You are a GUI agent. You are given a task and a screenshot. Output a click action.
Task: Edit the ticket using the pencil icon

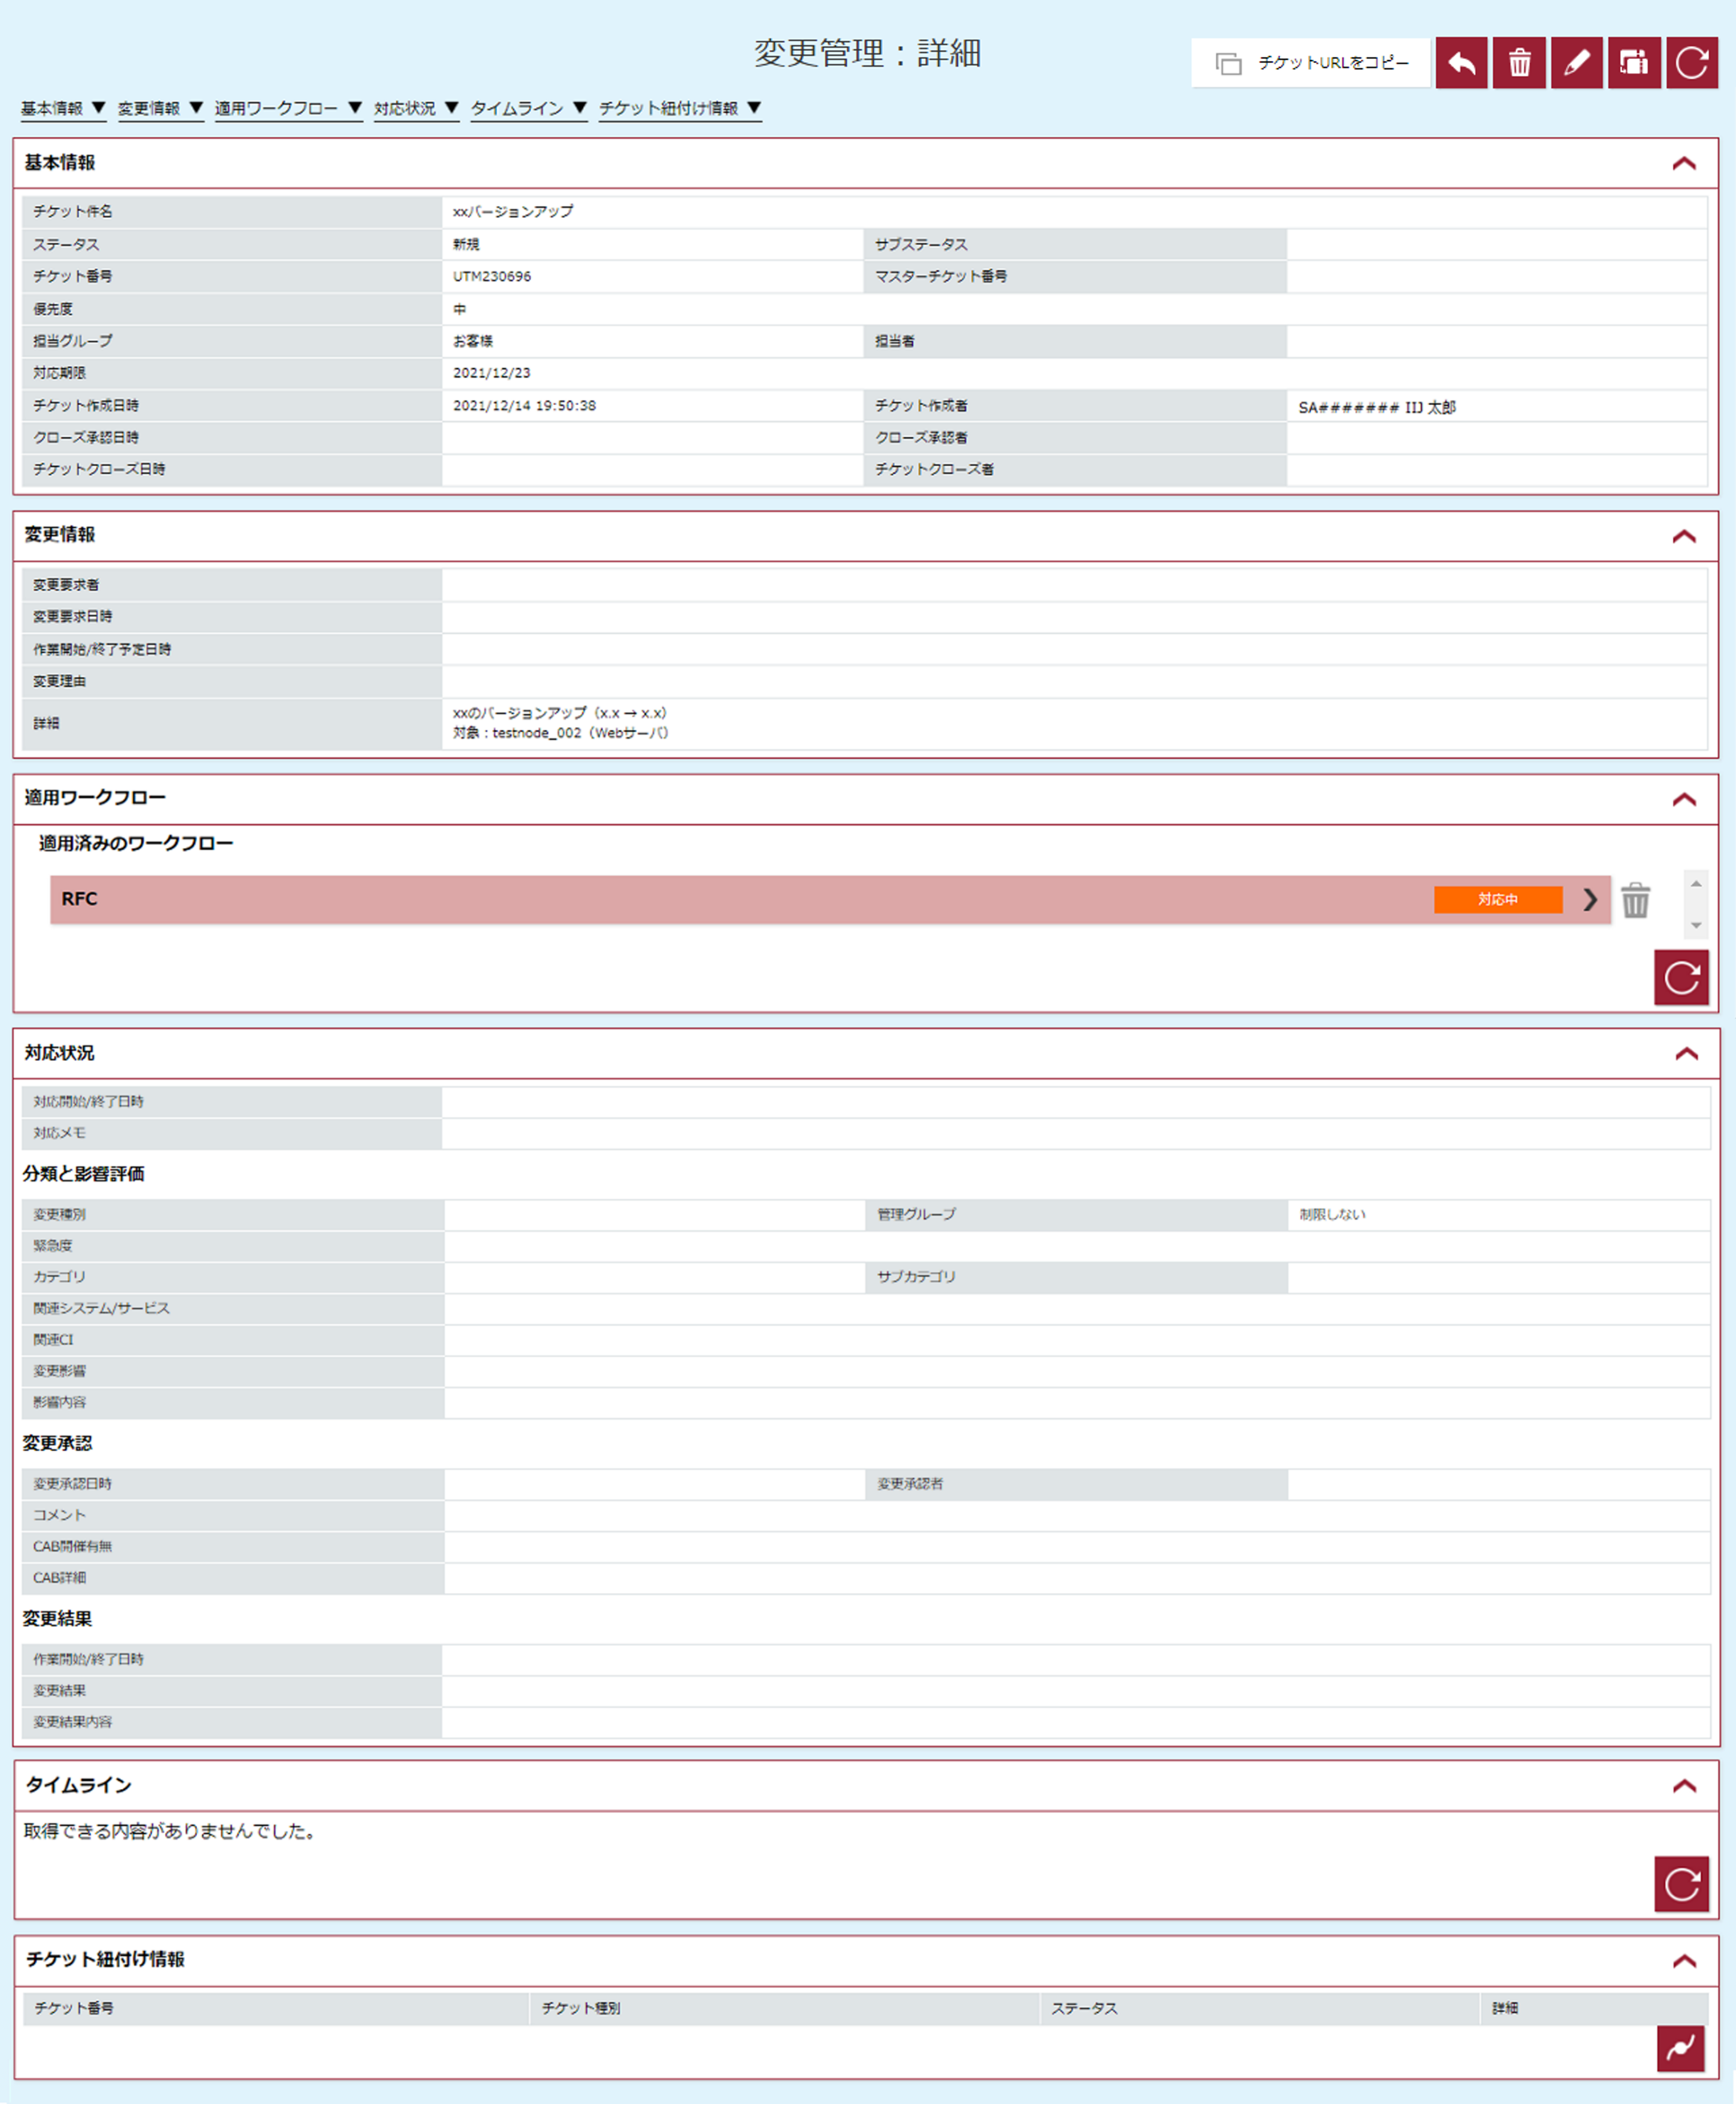(1577, 63)
